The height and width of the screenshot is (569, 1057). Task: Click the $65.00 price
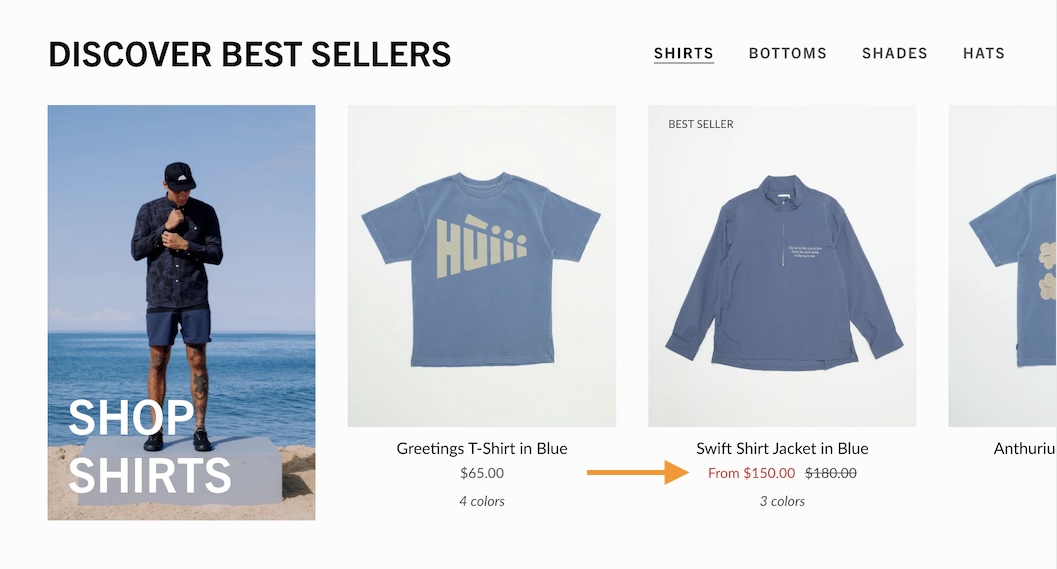(x=481, y=473)
